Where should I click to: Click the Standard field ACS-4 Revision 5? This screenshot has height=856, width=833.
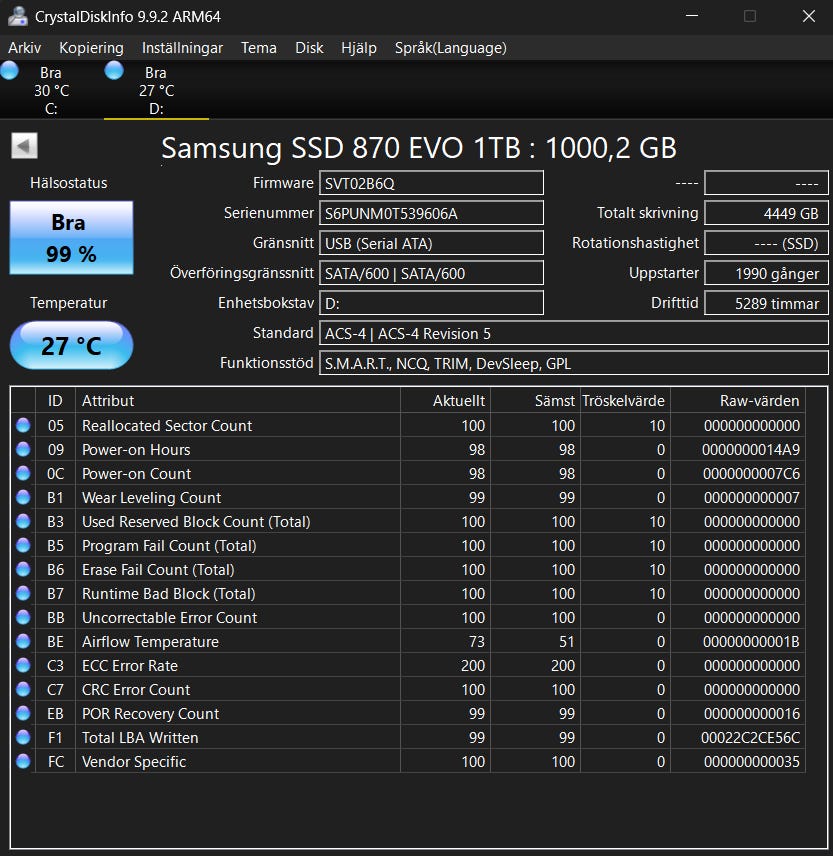[574, 333]
